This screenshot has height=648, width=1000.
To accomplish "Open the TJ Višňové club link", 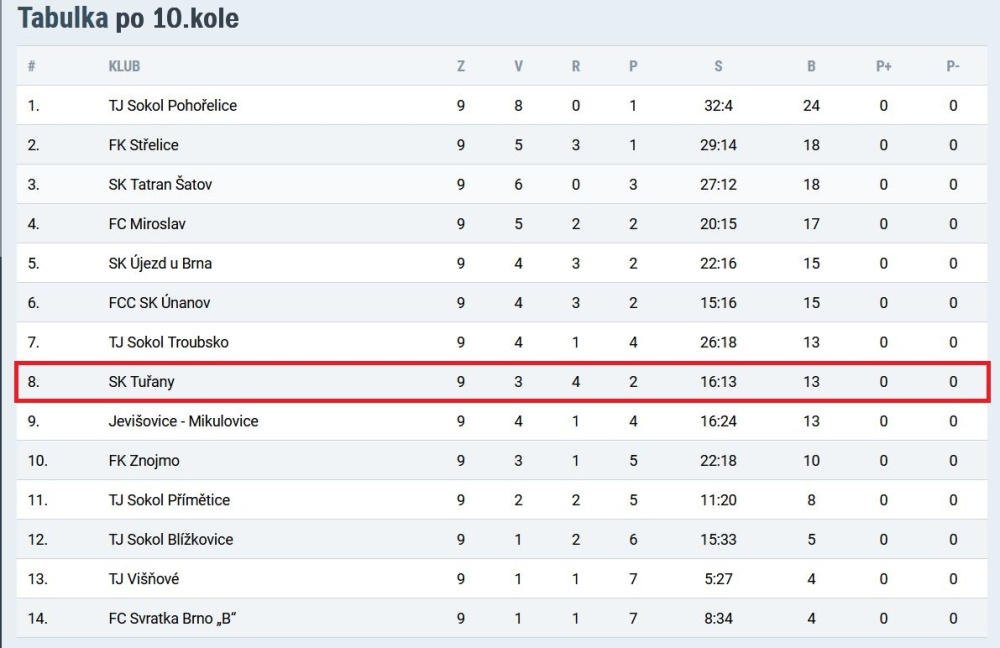I will [143, 579].
